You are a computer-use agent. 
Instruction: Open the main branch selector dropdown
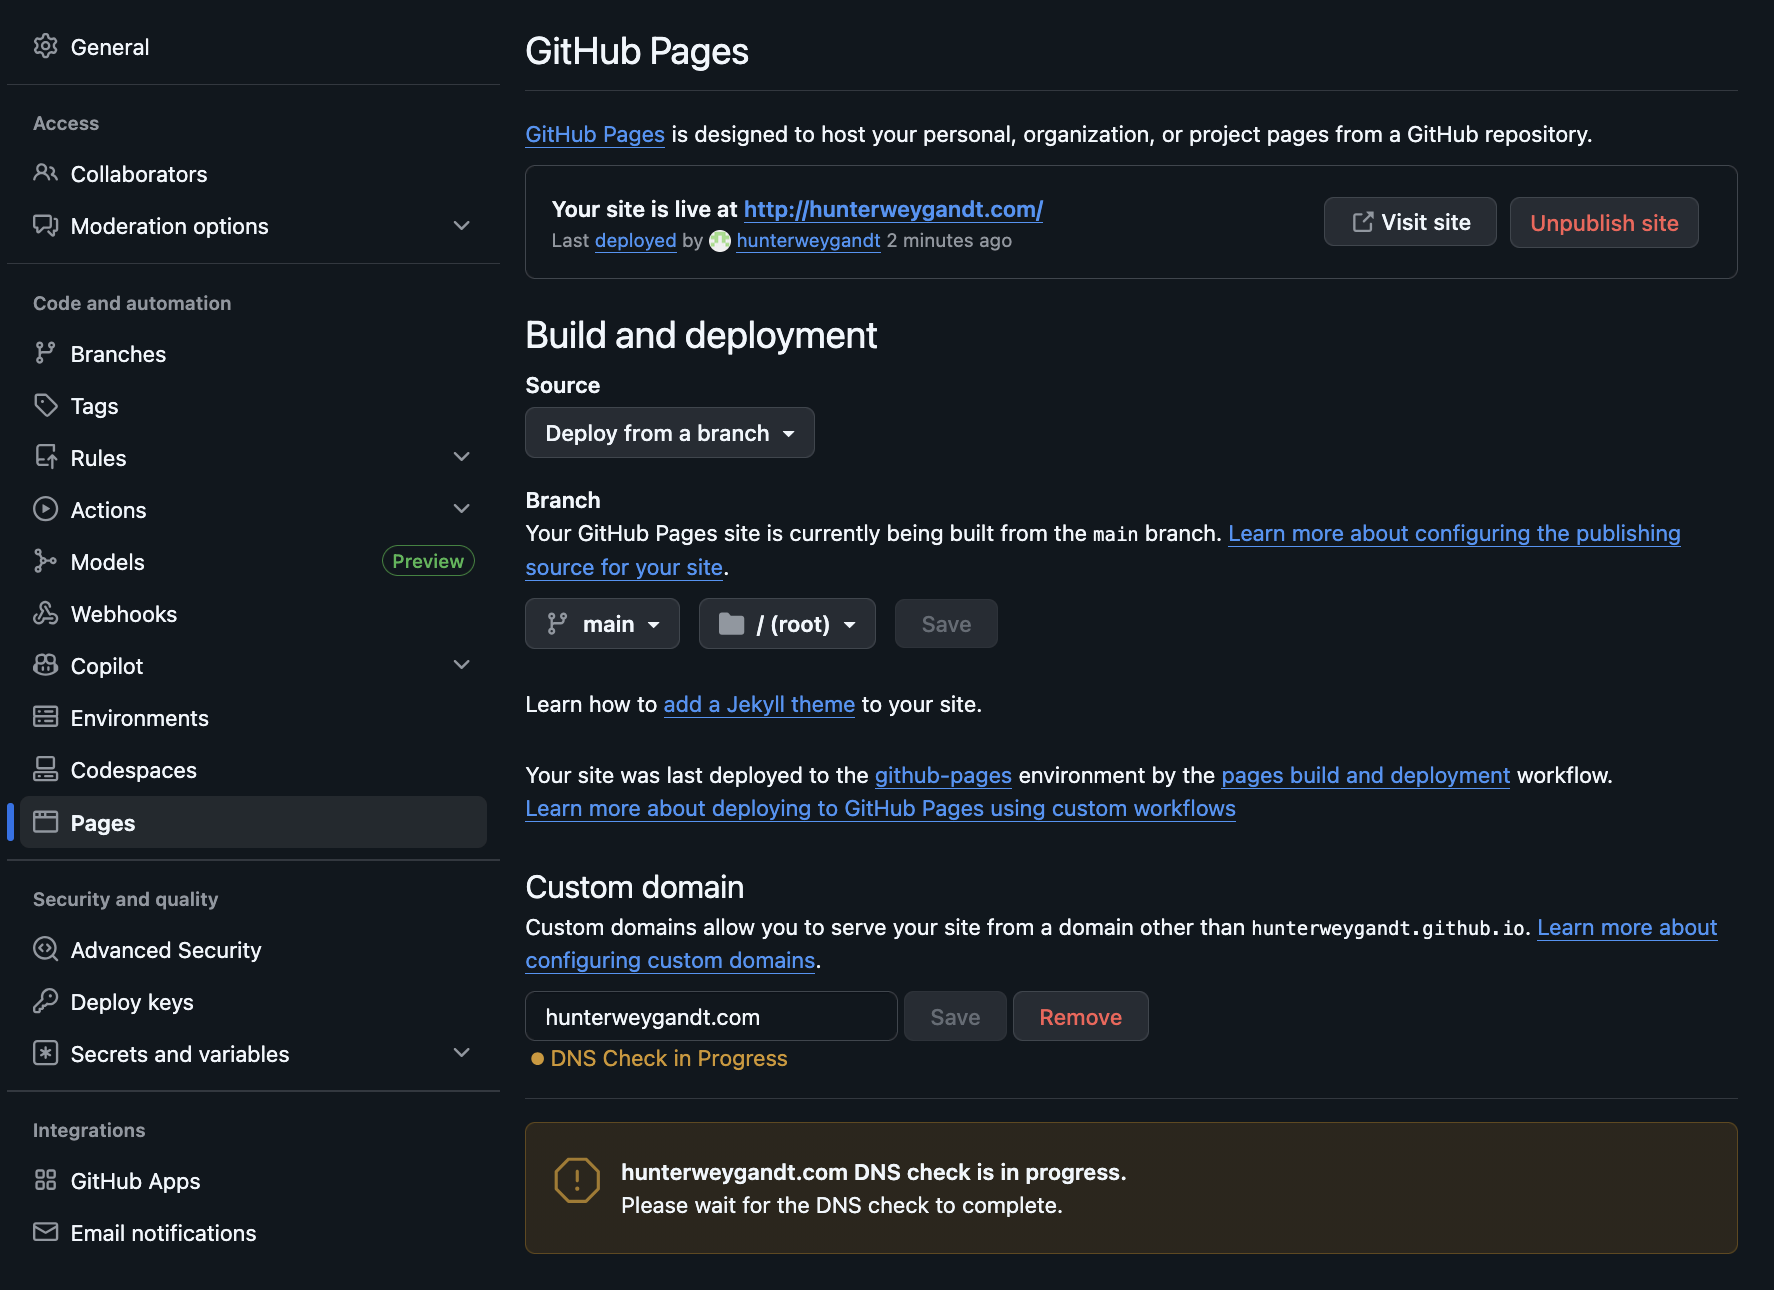602,624
